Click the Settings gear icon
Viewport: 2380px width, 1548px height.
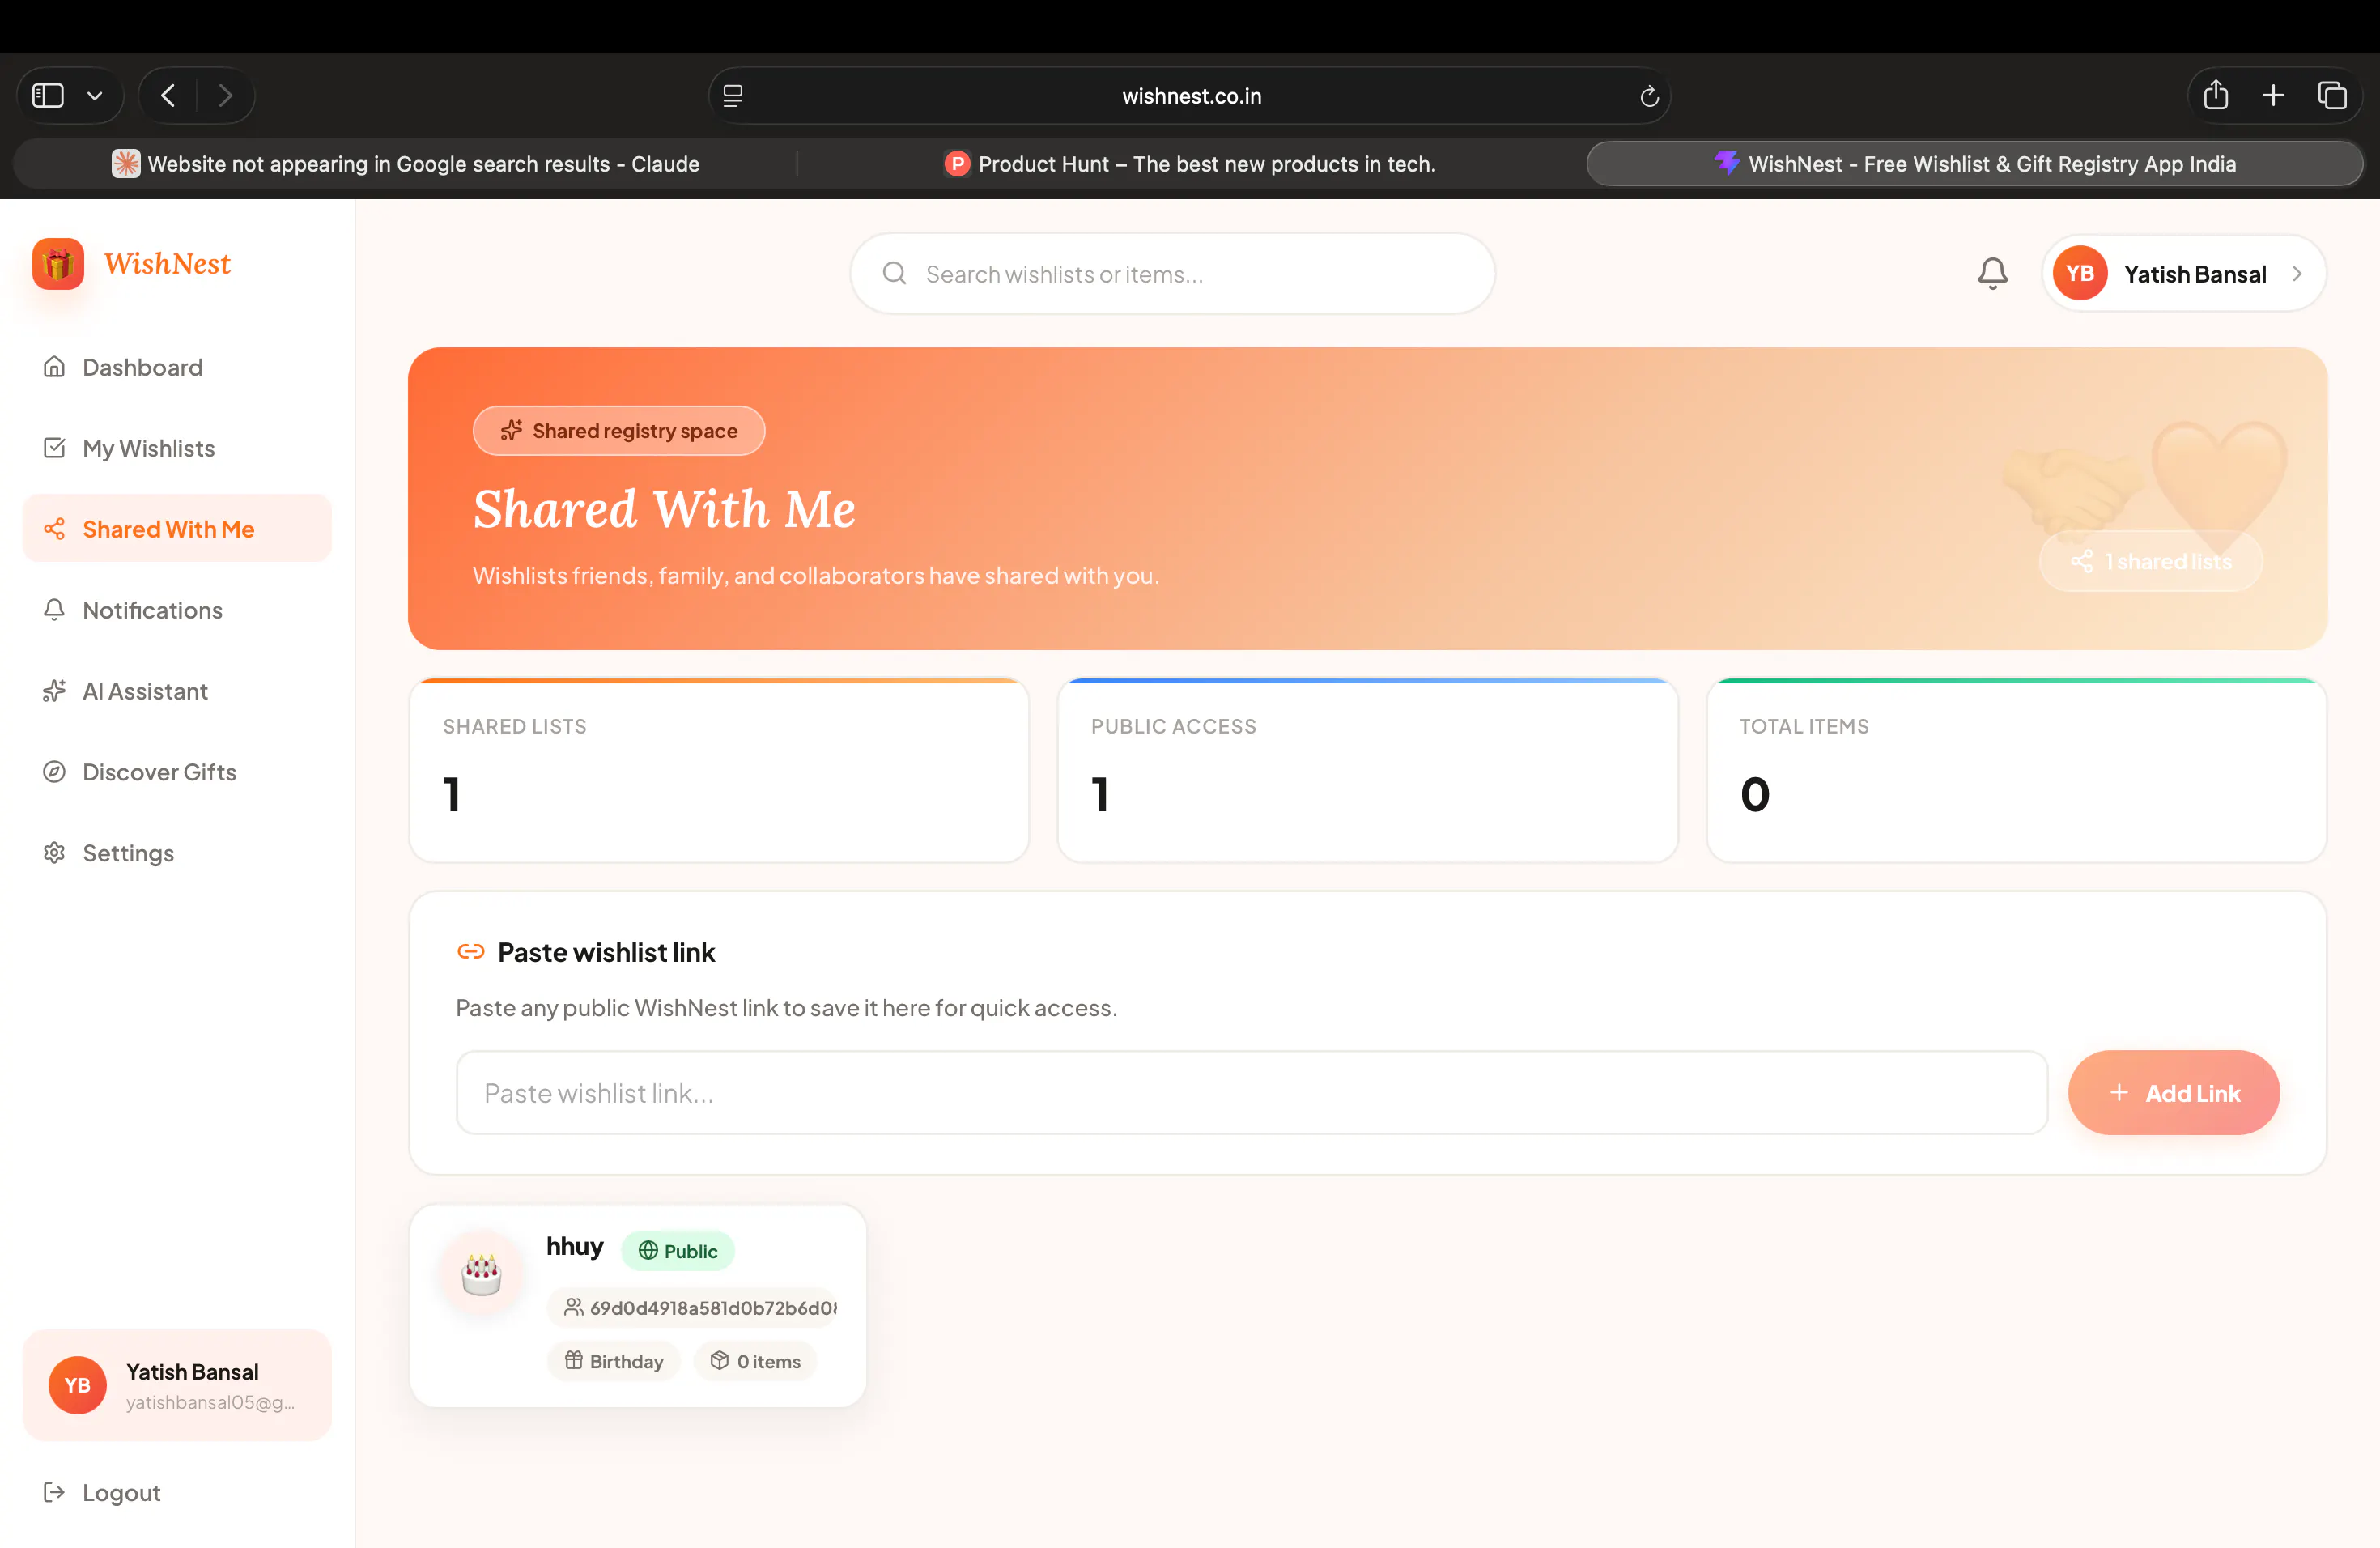coord(54,853)
